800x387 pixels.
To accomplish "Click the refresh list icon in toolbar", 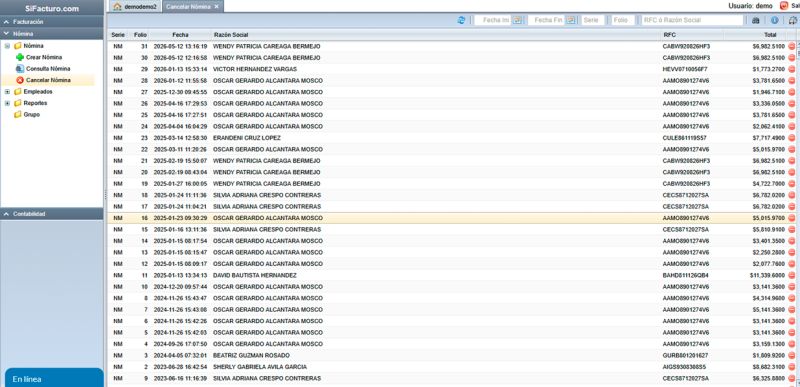I will 461,20.
